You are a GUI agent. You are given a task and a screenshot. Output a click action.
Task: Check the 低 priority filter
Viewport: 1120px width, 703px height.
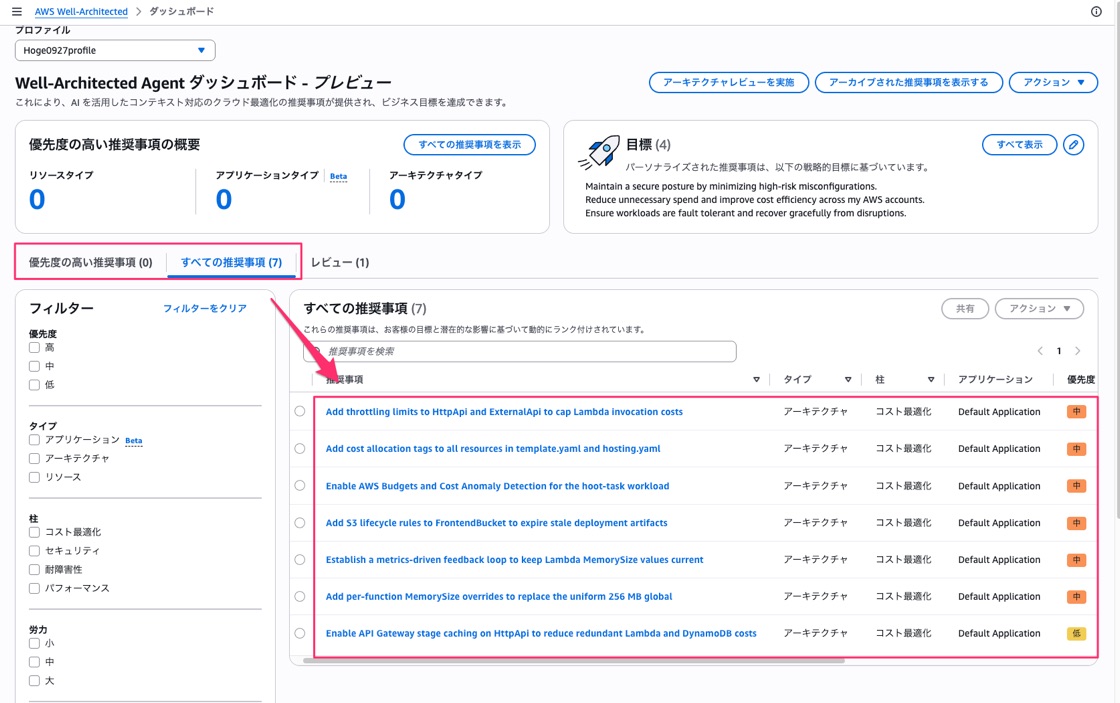34,384
